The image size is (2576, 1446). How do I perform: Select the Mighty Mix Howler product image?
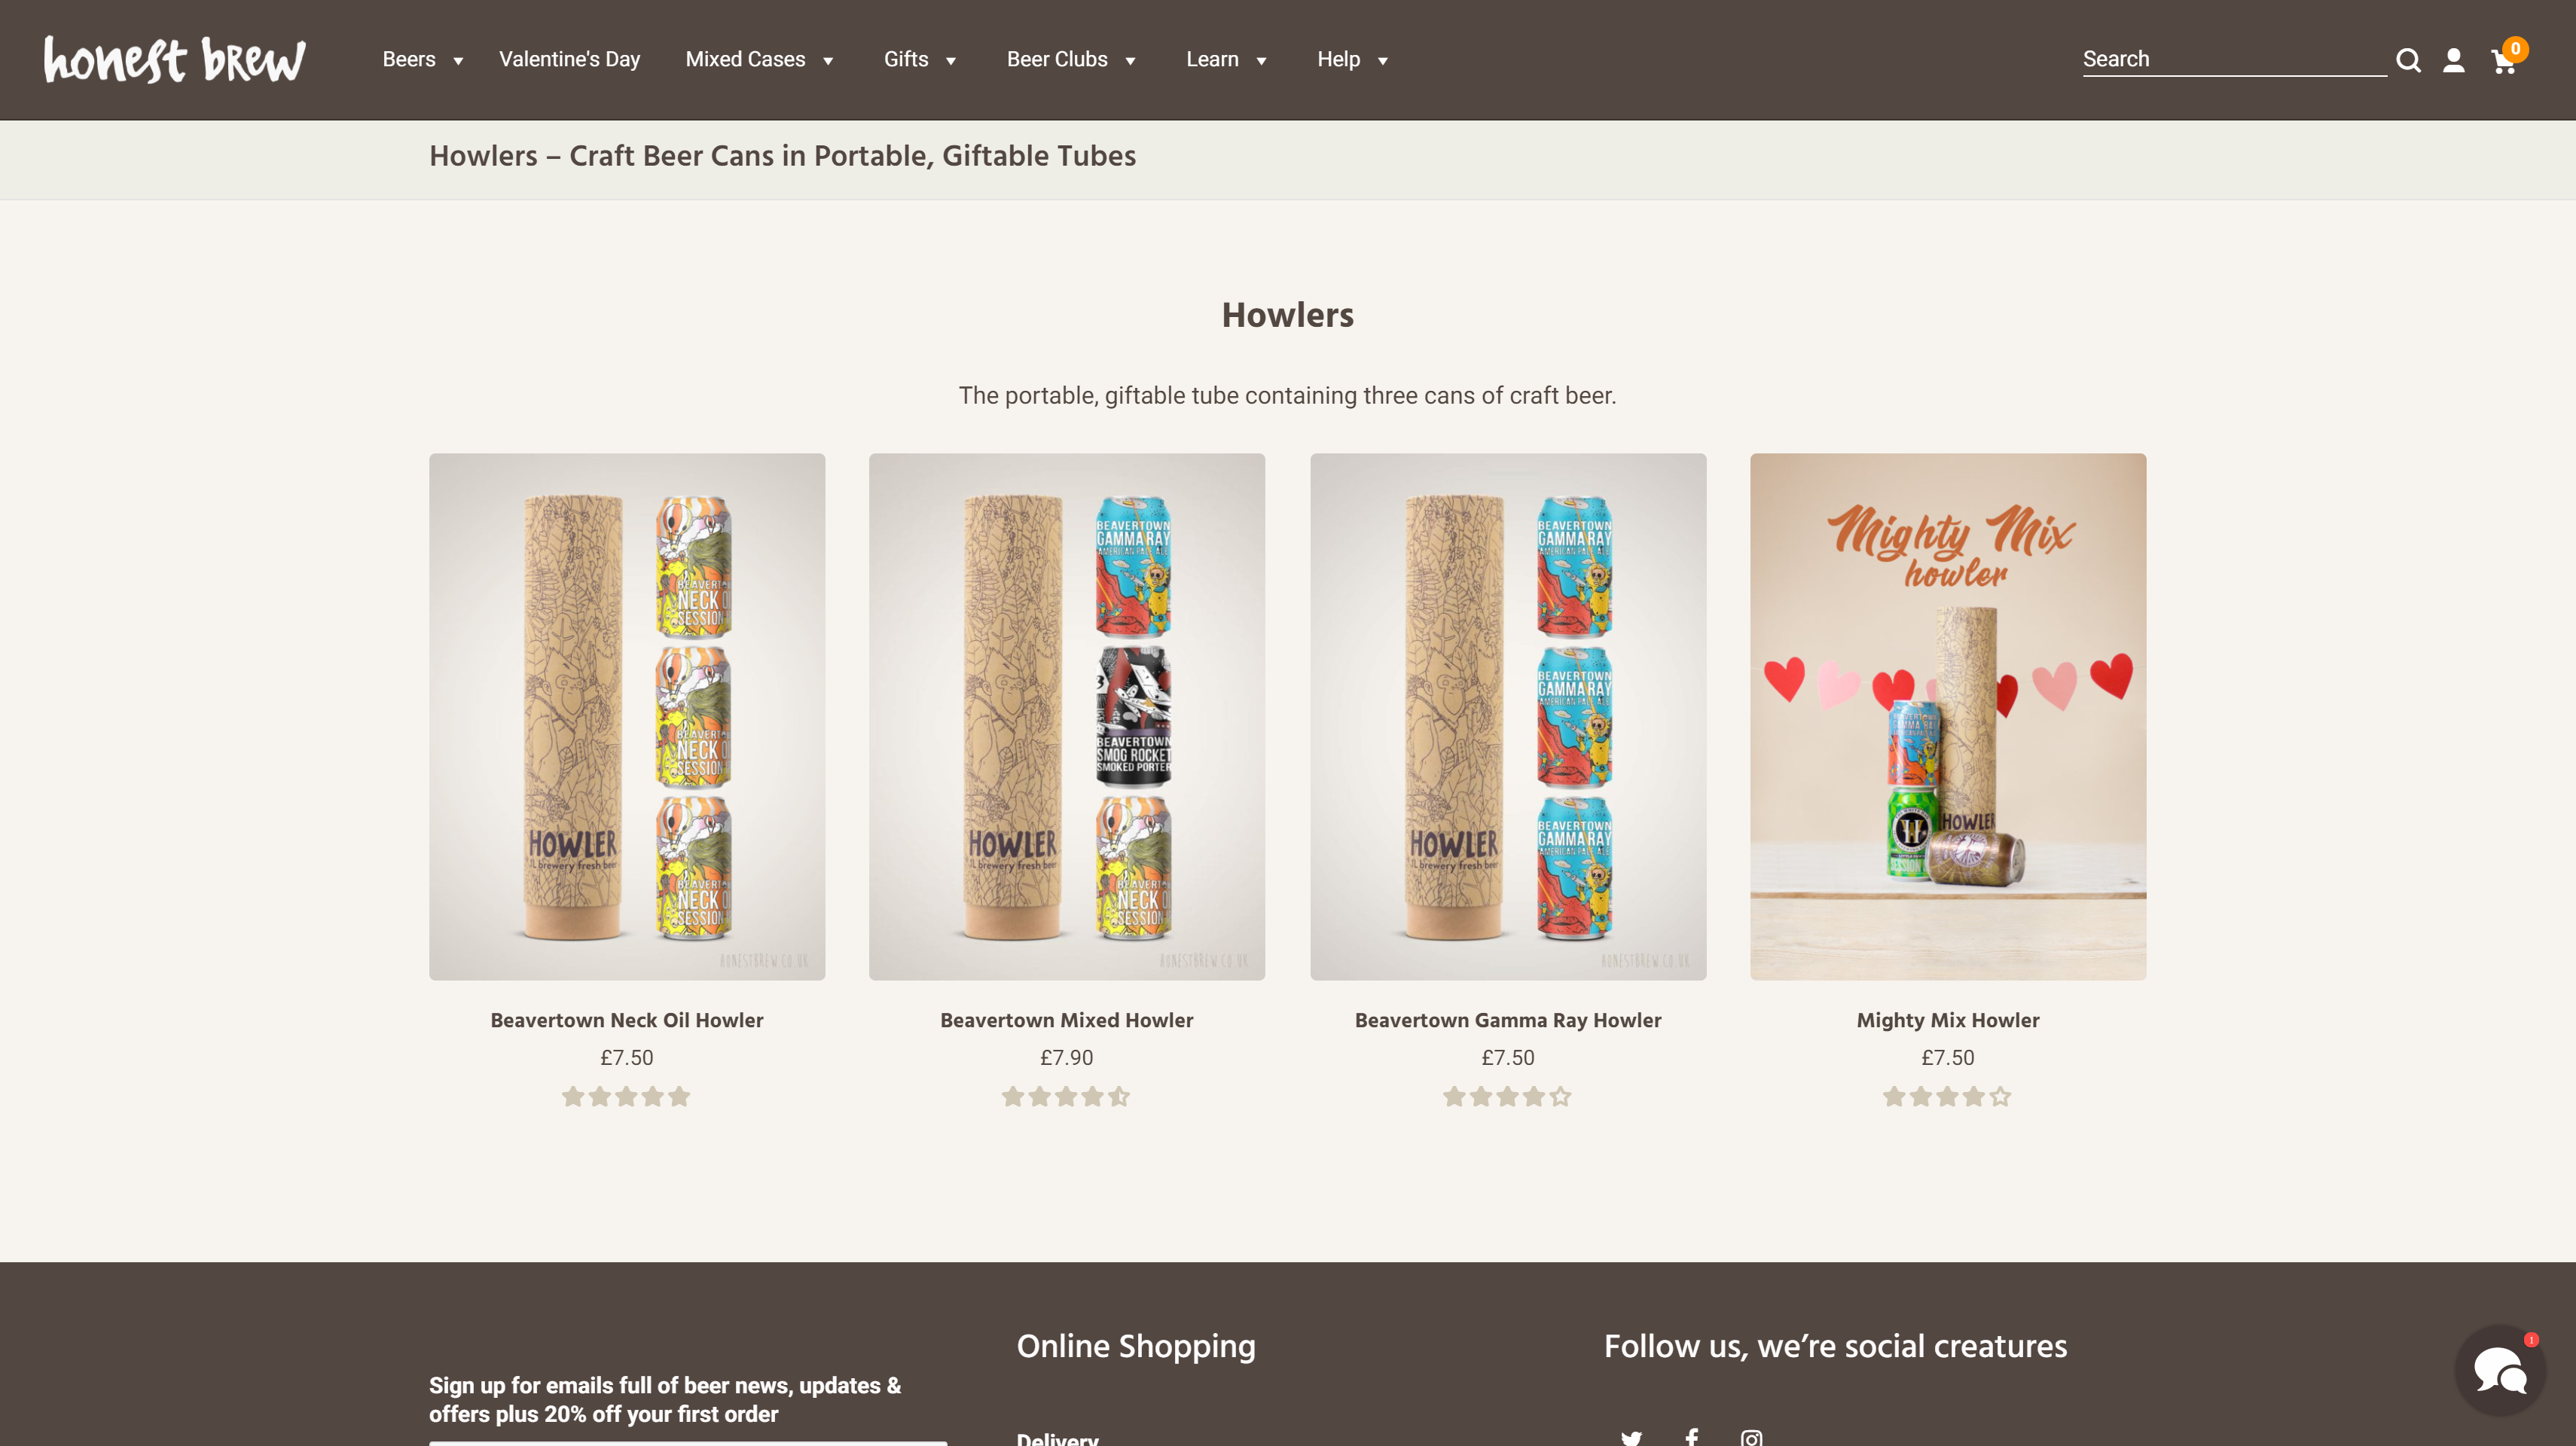tap(1947, 716)
